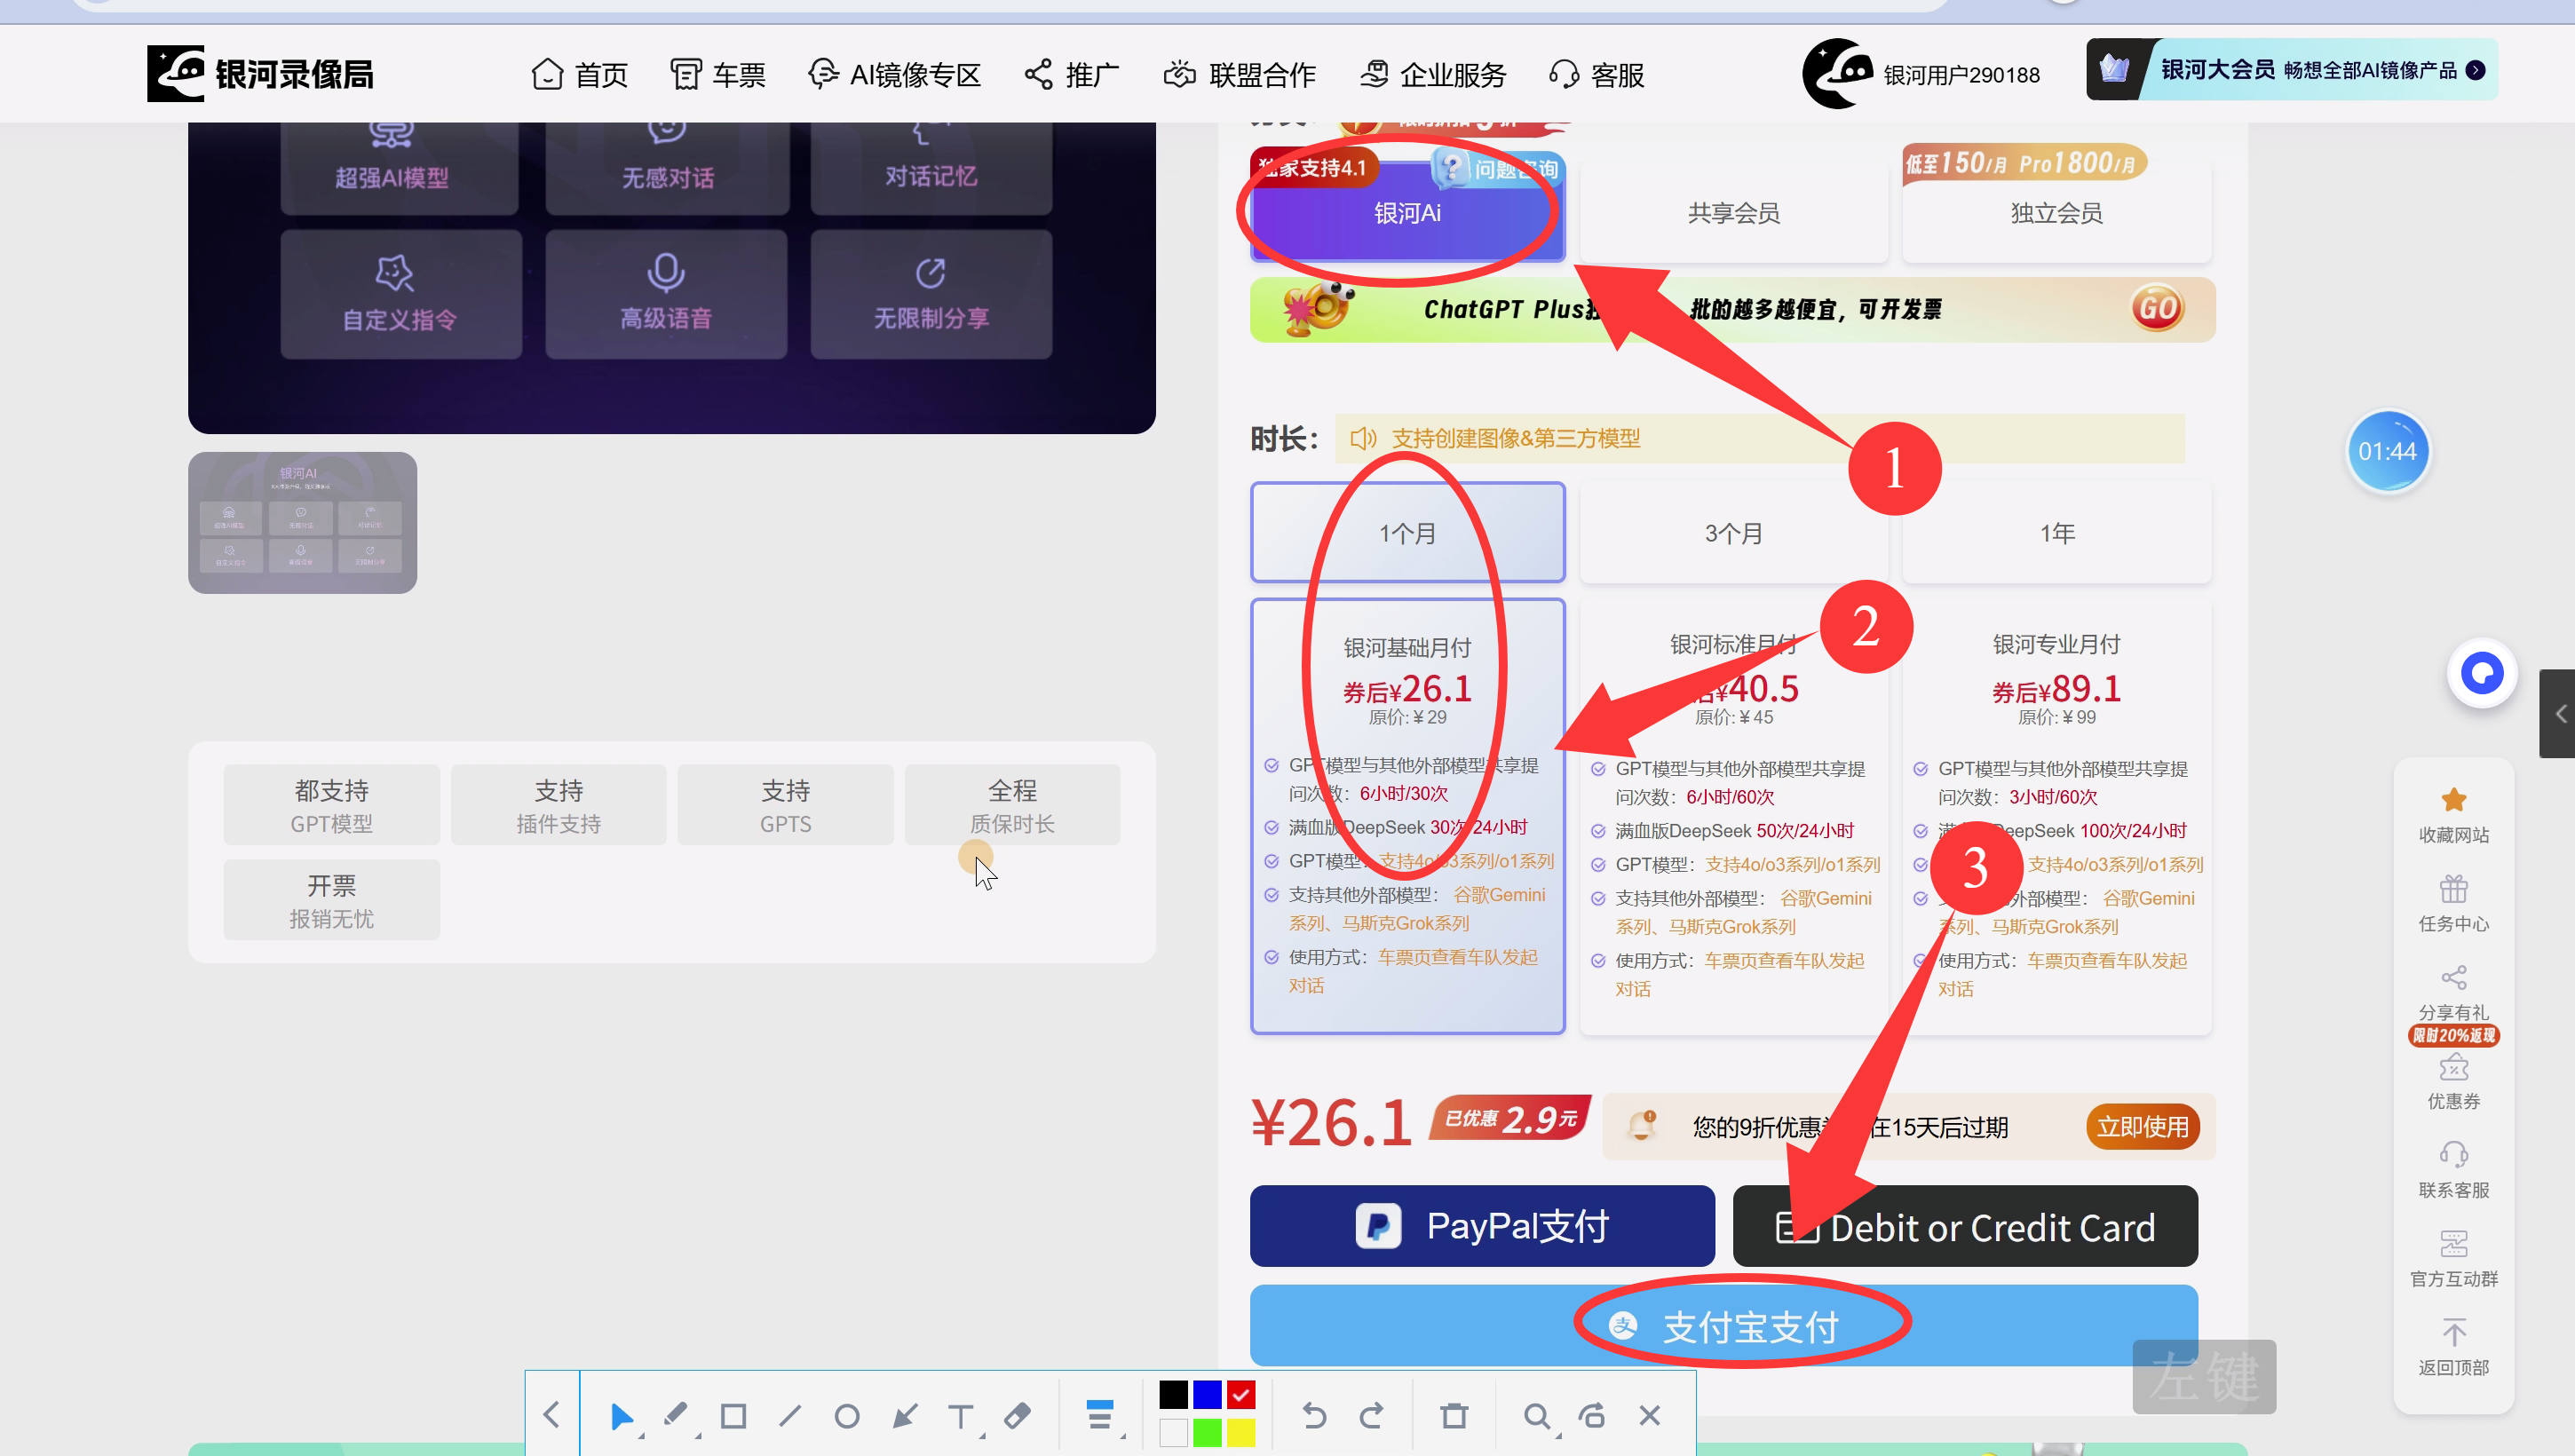Select the rectangle shape tool

pyautogui.click(x=734, y=1416)
